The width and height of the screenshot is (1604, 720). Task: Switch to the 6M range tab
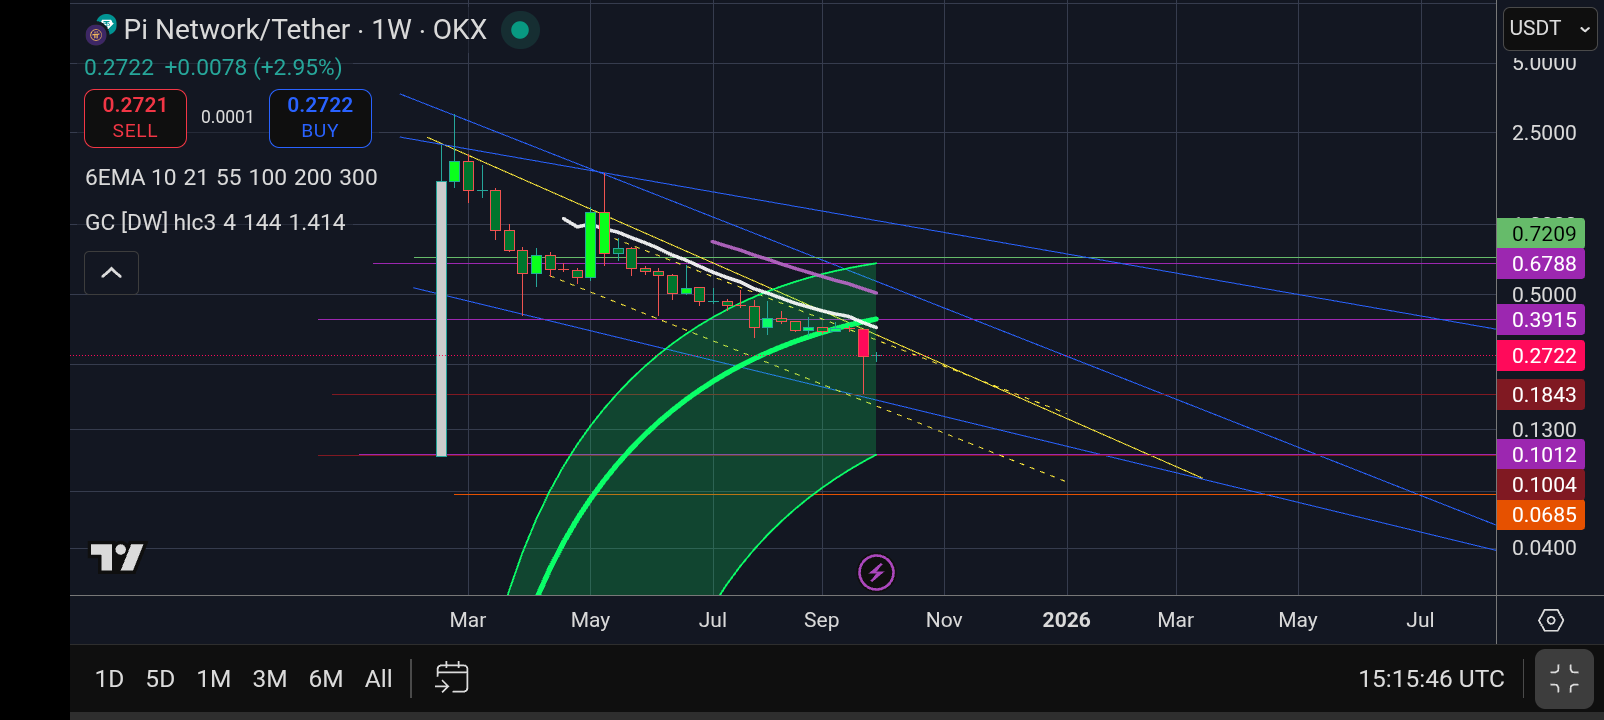coord(326,679)
